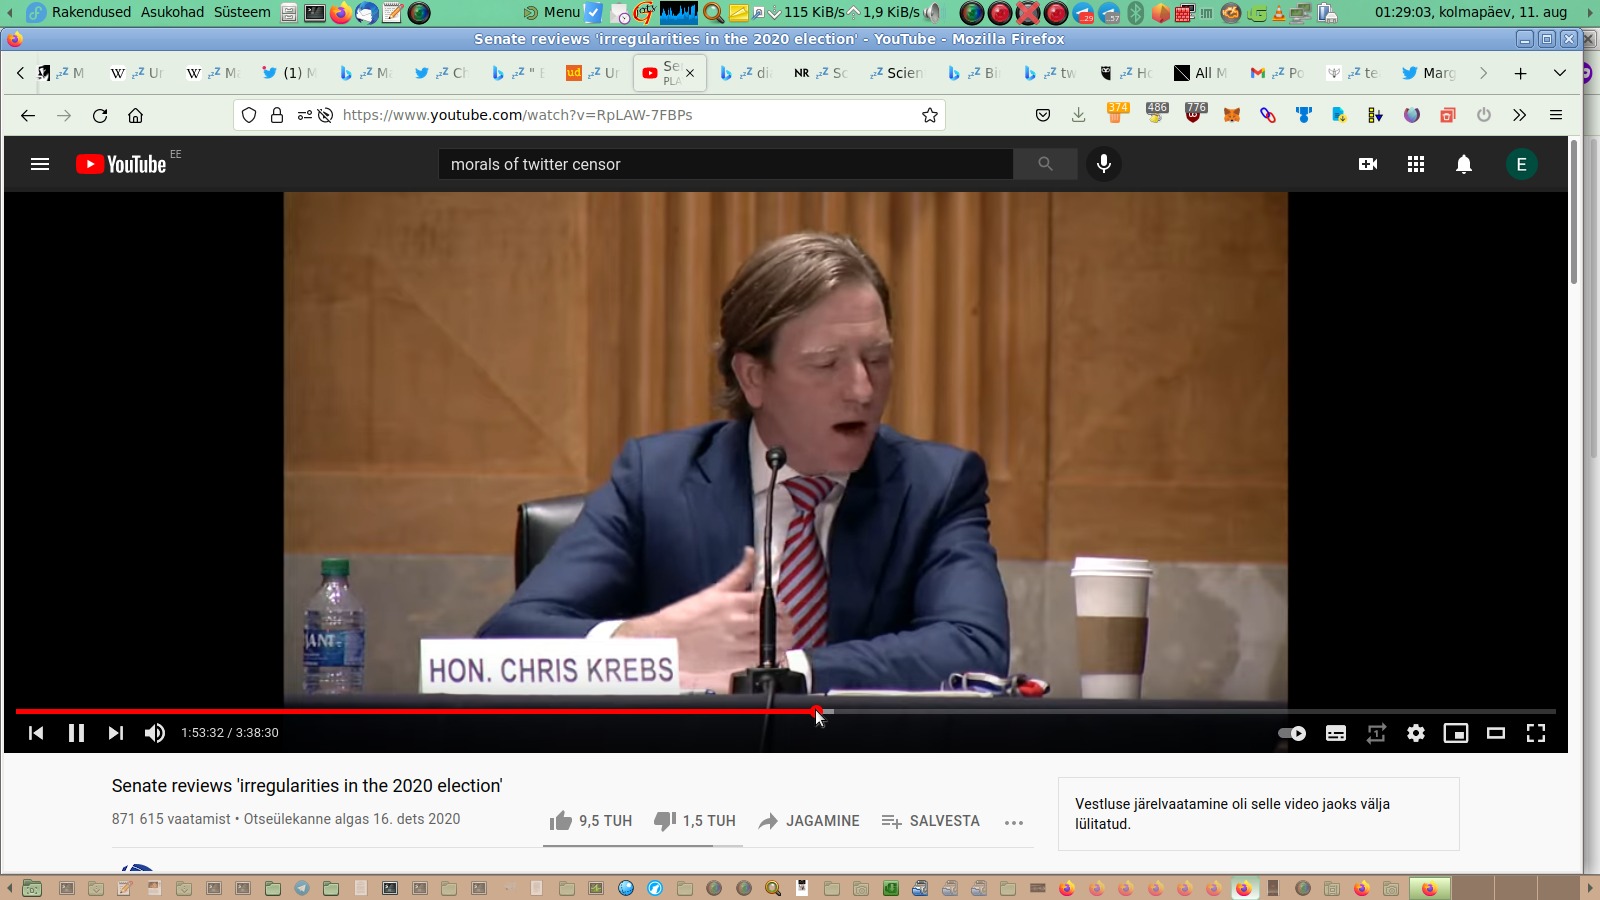Image resolution: width=1600 pixels, height=900 pixels.
Task: Open the MetaMask fox extension
Action: [x=1232, y=115]
